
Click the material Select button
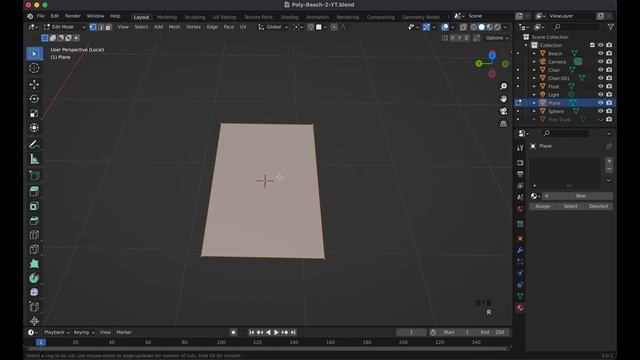(570, 206)
